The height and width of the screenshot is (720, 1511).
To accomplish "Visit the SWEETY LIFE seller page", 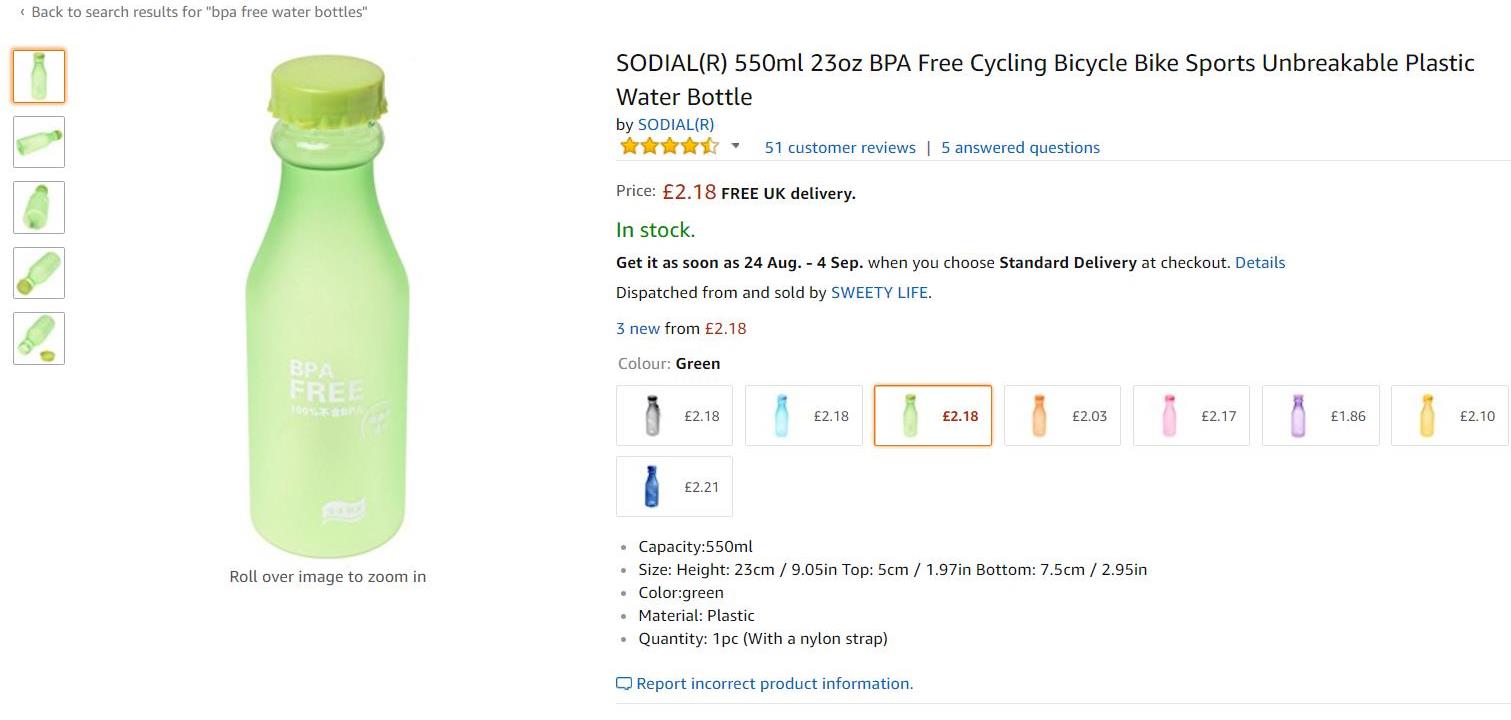I will click(879, 293).
